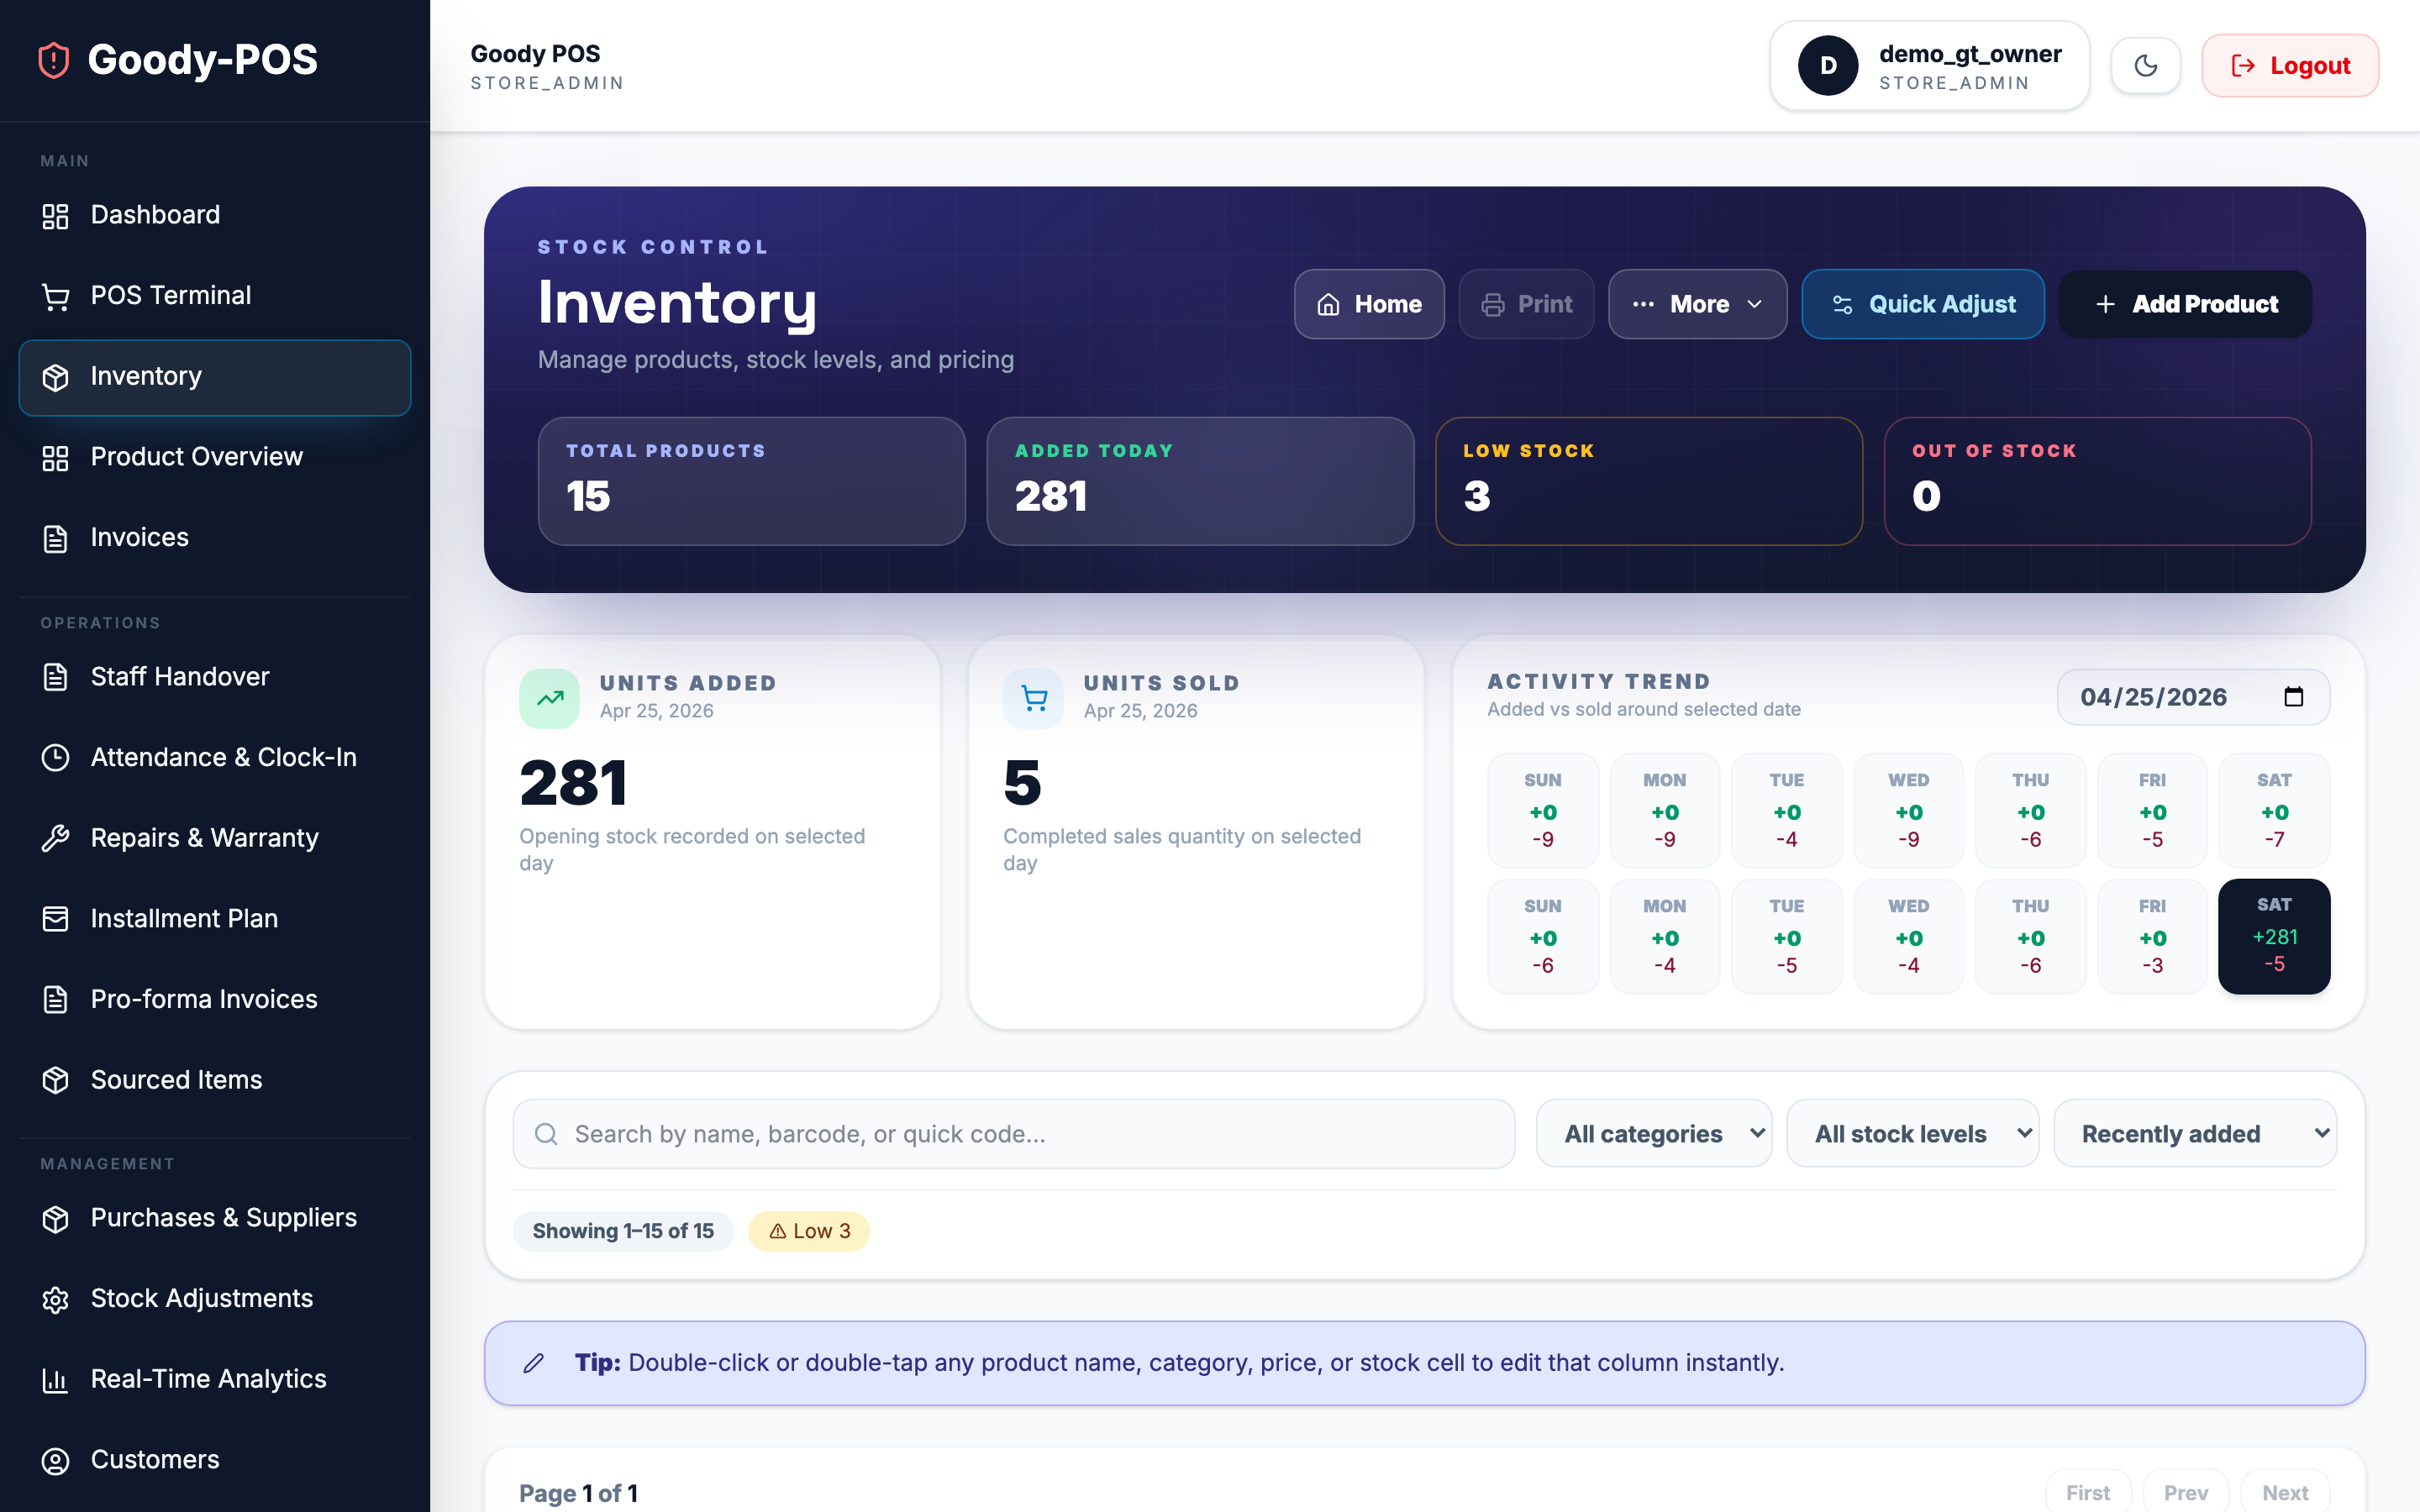Toggle dark mode with the moon button

click(x=2146, y=65)
